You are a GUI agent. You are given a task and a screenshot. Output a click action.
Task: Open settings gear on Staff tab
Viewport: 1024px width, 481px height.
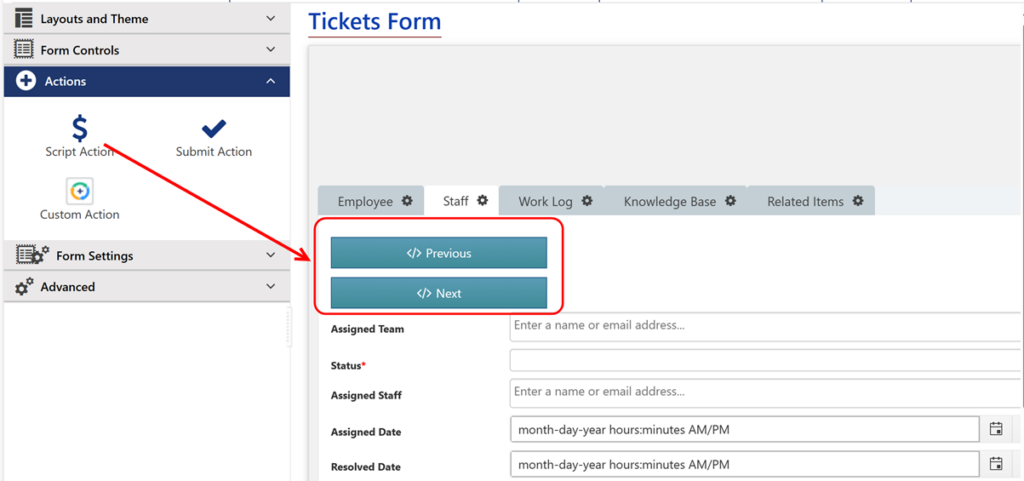[x=482, y=200]
